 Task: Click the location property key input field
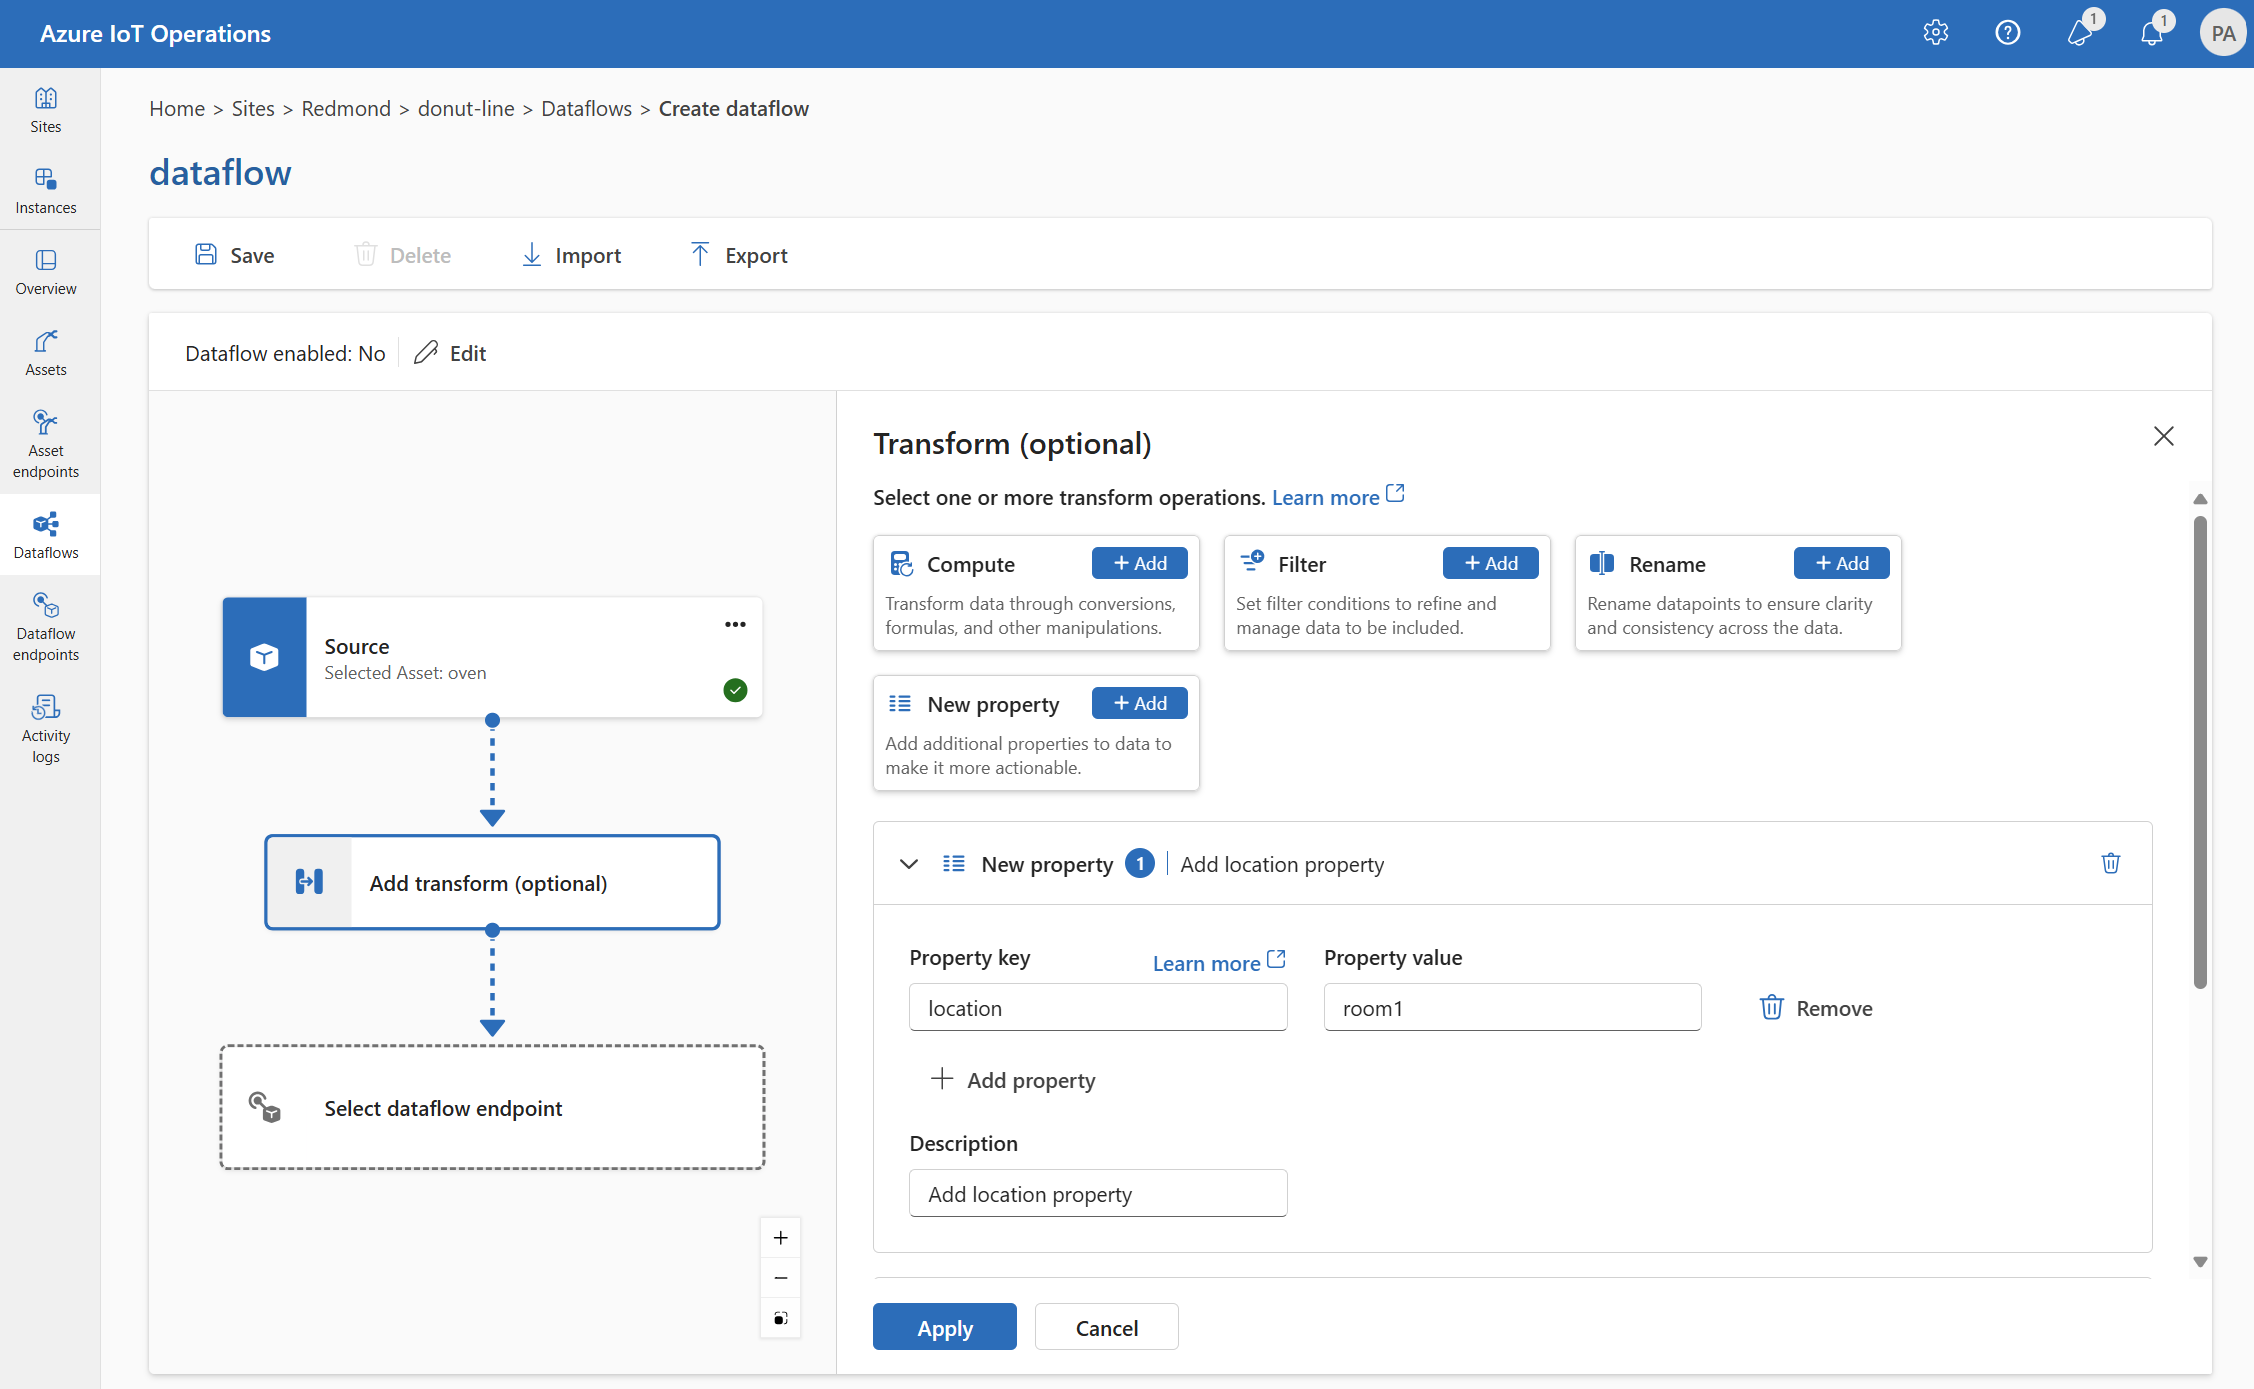pyautogui.click(x=1101, y=1008)
